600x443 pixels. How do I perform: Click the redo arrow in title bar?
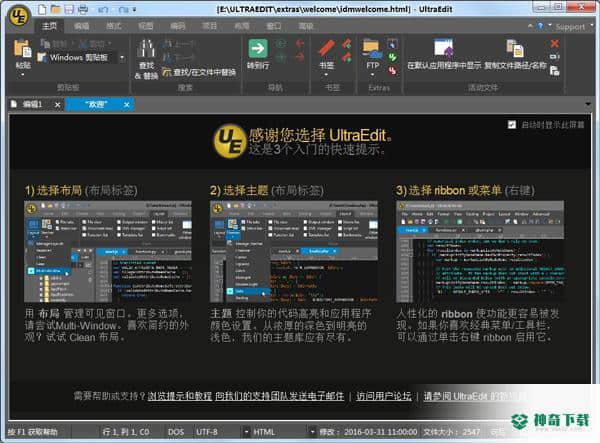(x=123, y=9)
